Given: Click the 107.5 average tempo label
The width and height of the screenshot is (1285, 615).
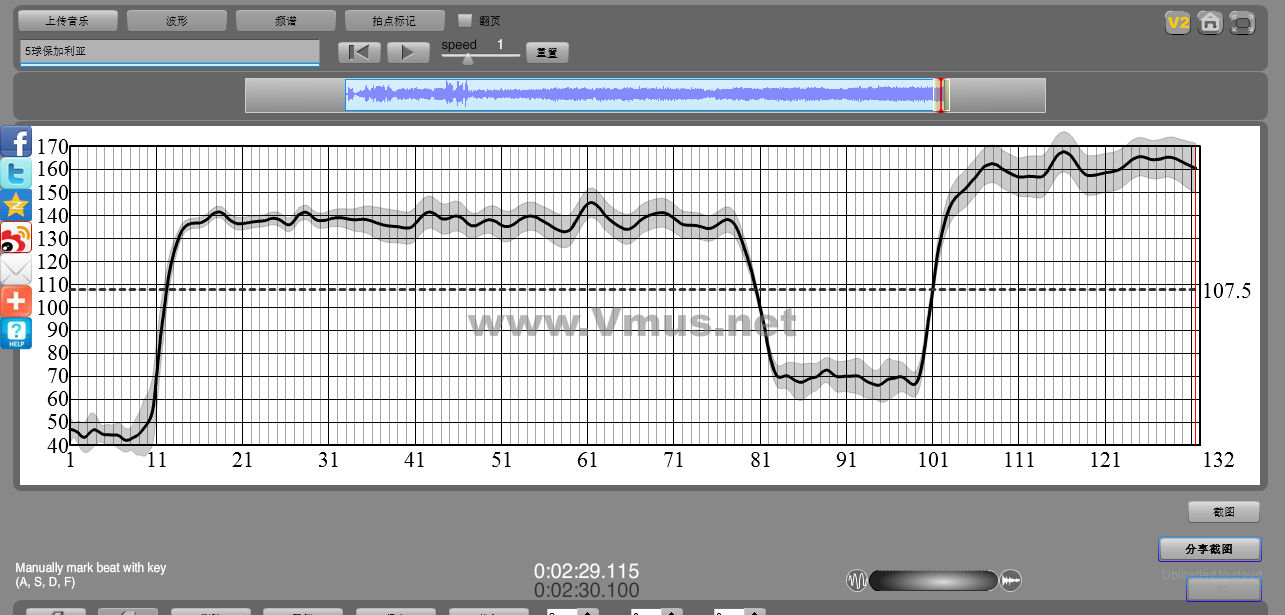Looking at the screenshot, I should pyautogui.click(x=1226, y=290).
